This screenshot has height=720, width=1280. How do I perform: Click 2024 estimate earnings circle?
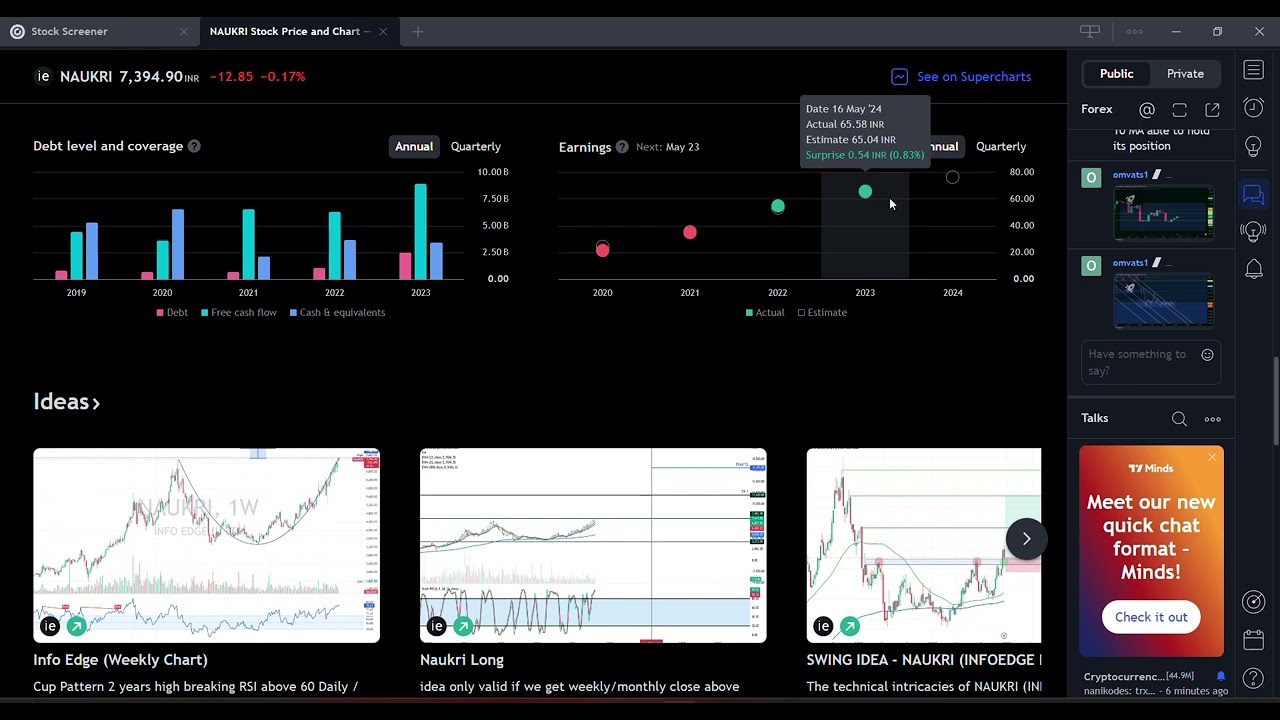[x=952, y=177]
